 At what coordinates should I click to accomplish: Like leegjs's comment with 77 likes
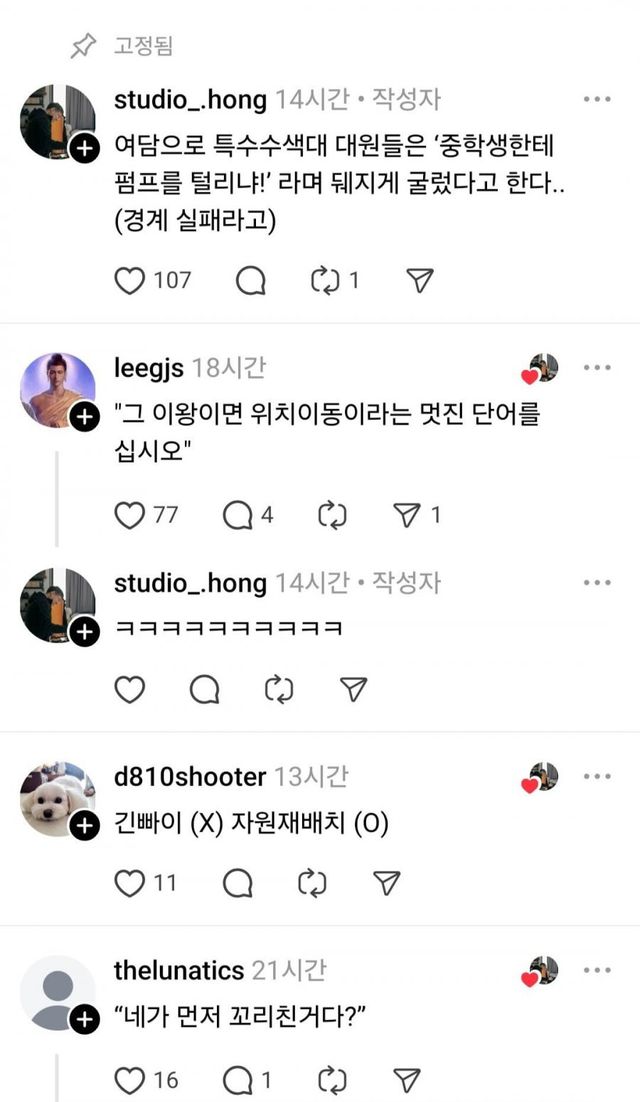pyautogui.click(x=130, y=515)
